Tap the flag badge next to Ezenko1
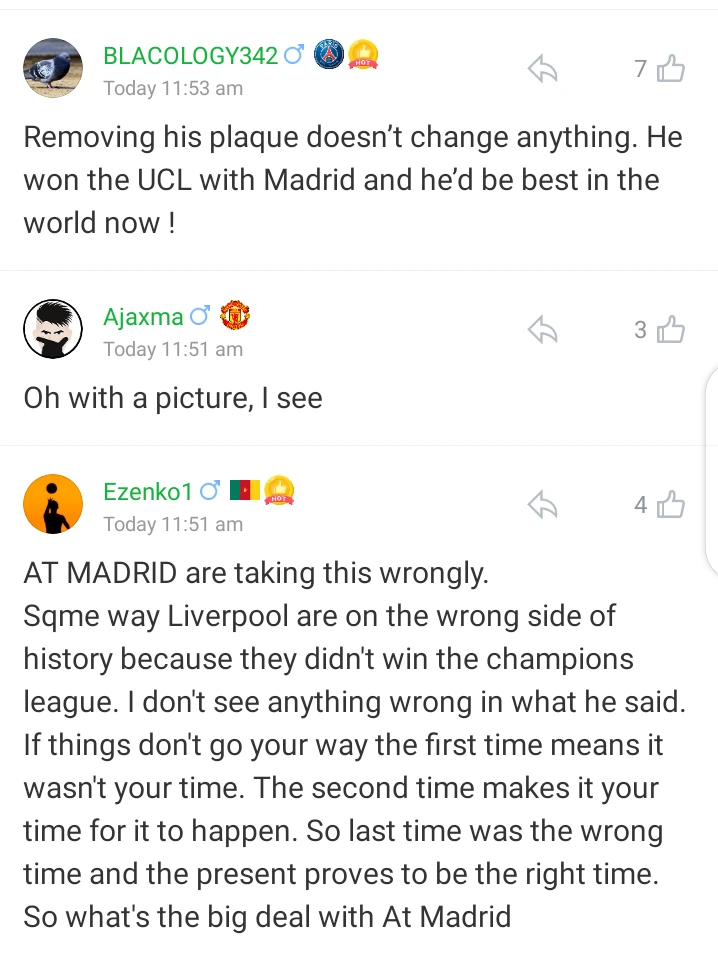 [x=244, y=490]
